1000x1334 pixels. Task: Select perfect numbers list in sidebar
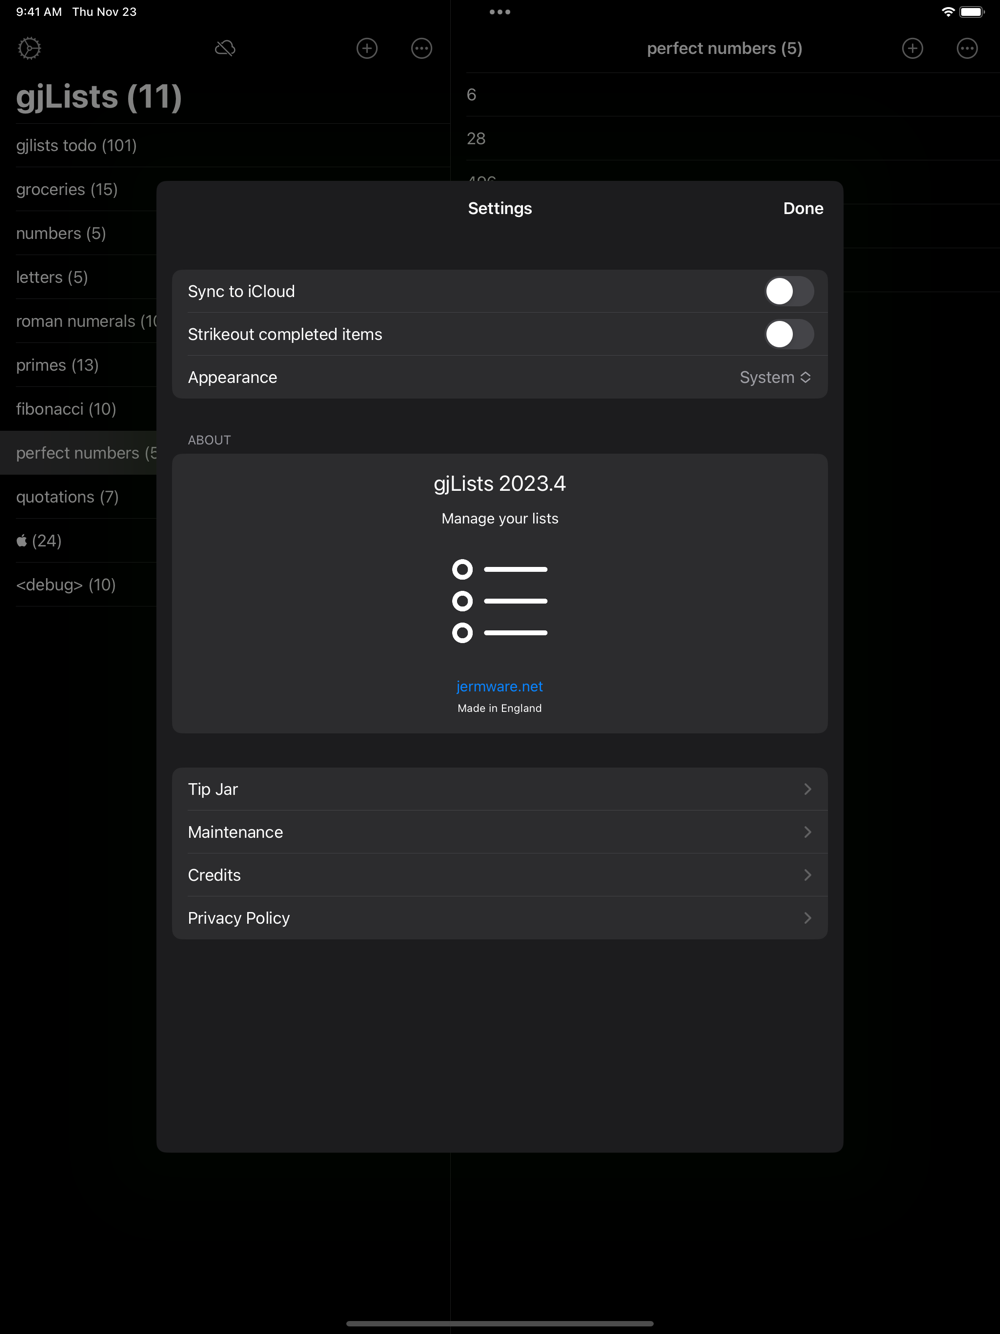(x=78, y=453)
